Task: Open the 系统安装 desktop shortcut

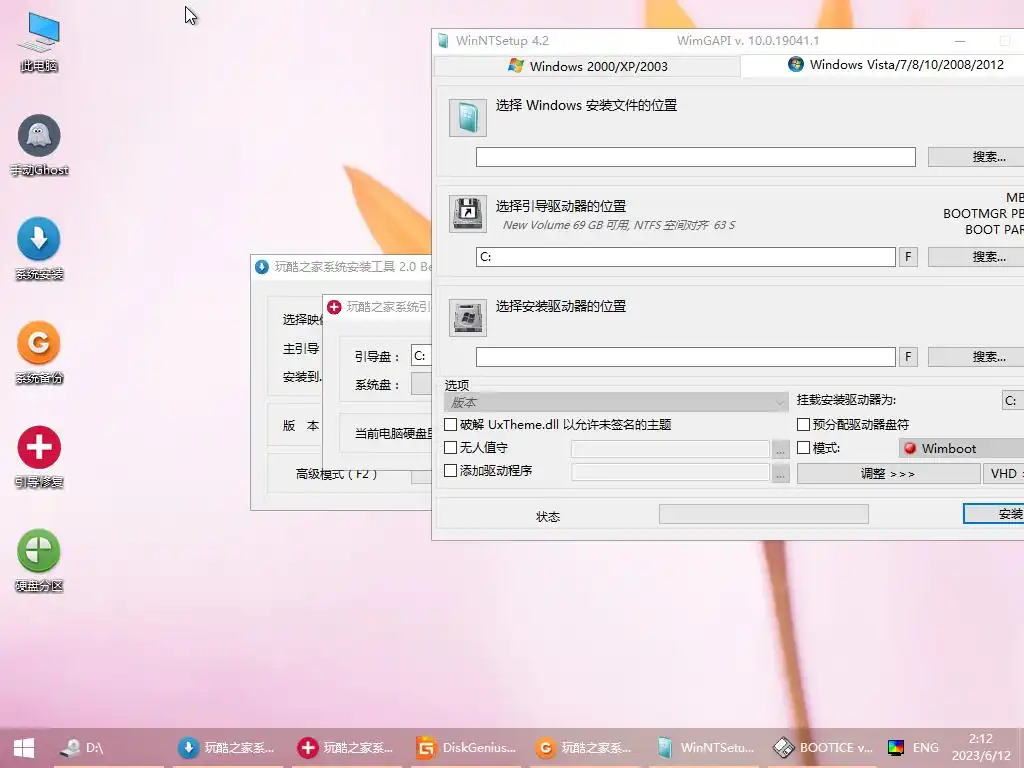Action: (x=39, y=248)
